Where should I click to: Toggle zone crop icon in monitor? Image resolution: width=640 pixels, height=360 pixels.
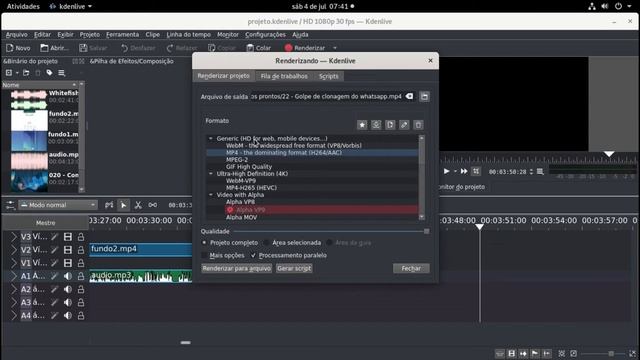476,171
